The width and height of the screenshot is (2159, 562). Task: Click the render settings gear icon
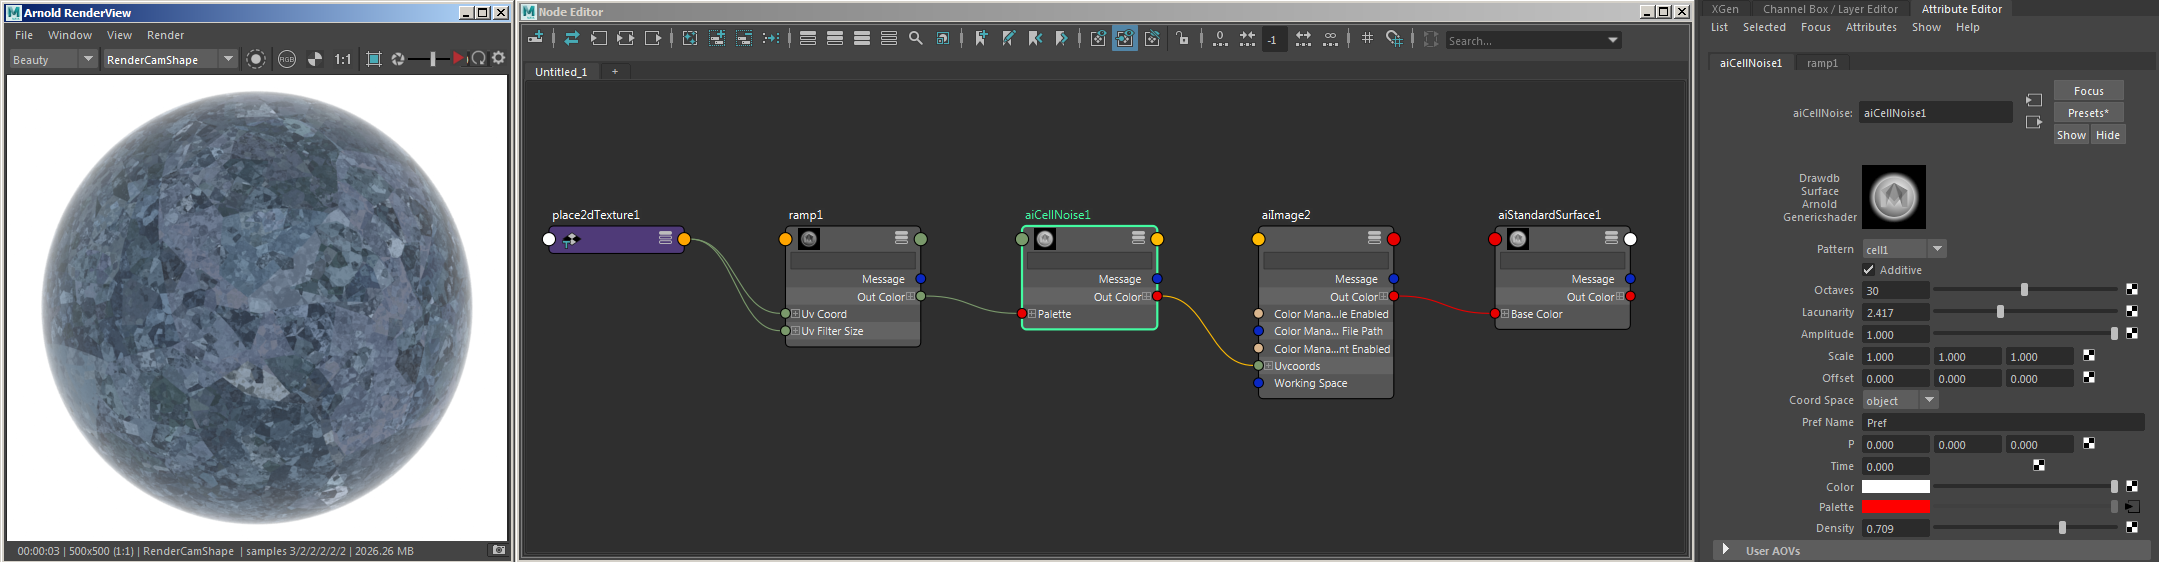tap(498, 59)
